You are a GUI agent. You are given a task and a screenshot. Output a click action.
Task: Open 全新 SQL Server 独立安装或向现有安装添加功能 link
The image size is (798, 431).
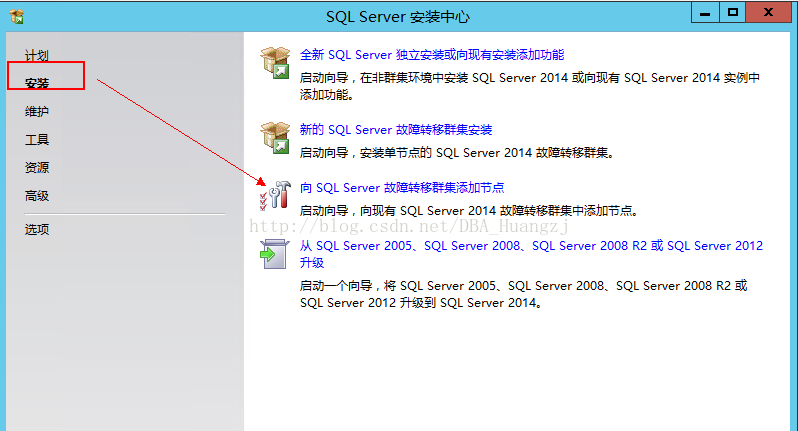[x=432, y=54]
